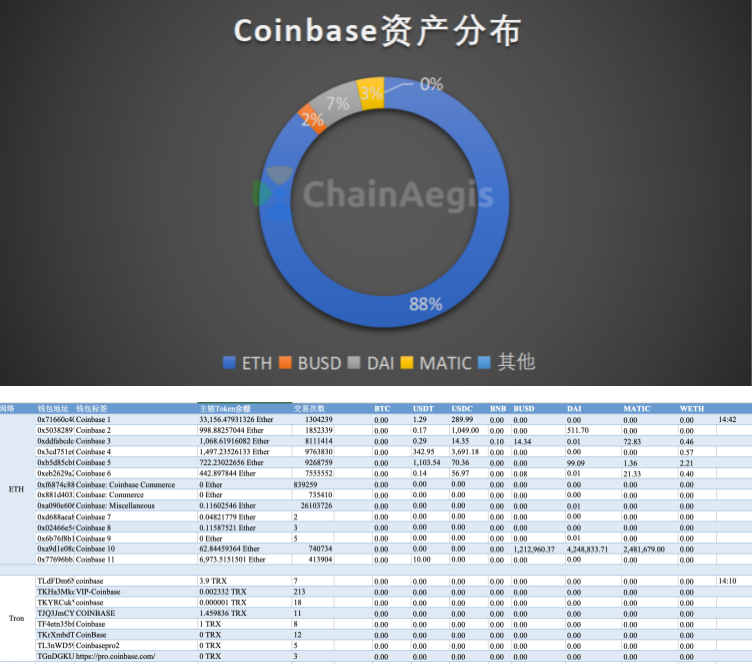Select cell 6,973.5151501 Ether
This screenshot has height=666, width=754.
(245, 560)
